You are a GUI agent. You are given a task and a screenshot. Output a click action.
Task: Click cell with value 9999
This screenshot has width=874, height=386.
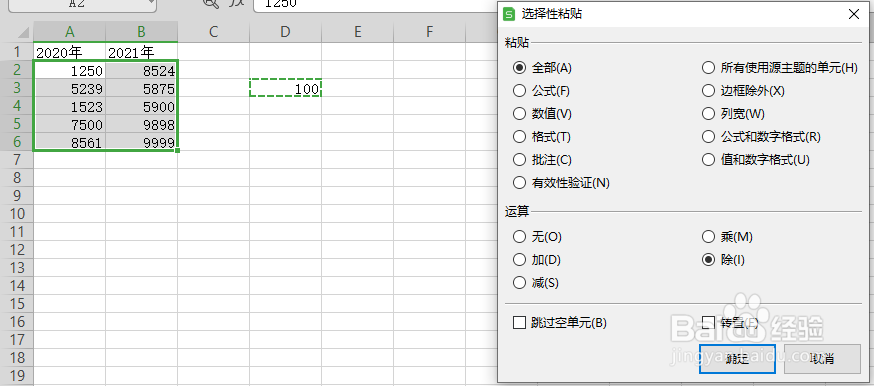(142, 142)
